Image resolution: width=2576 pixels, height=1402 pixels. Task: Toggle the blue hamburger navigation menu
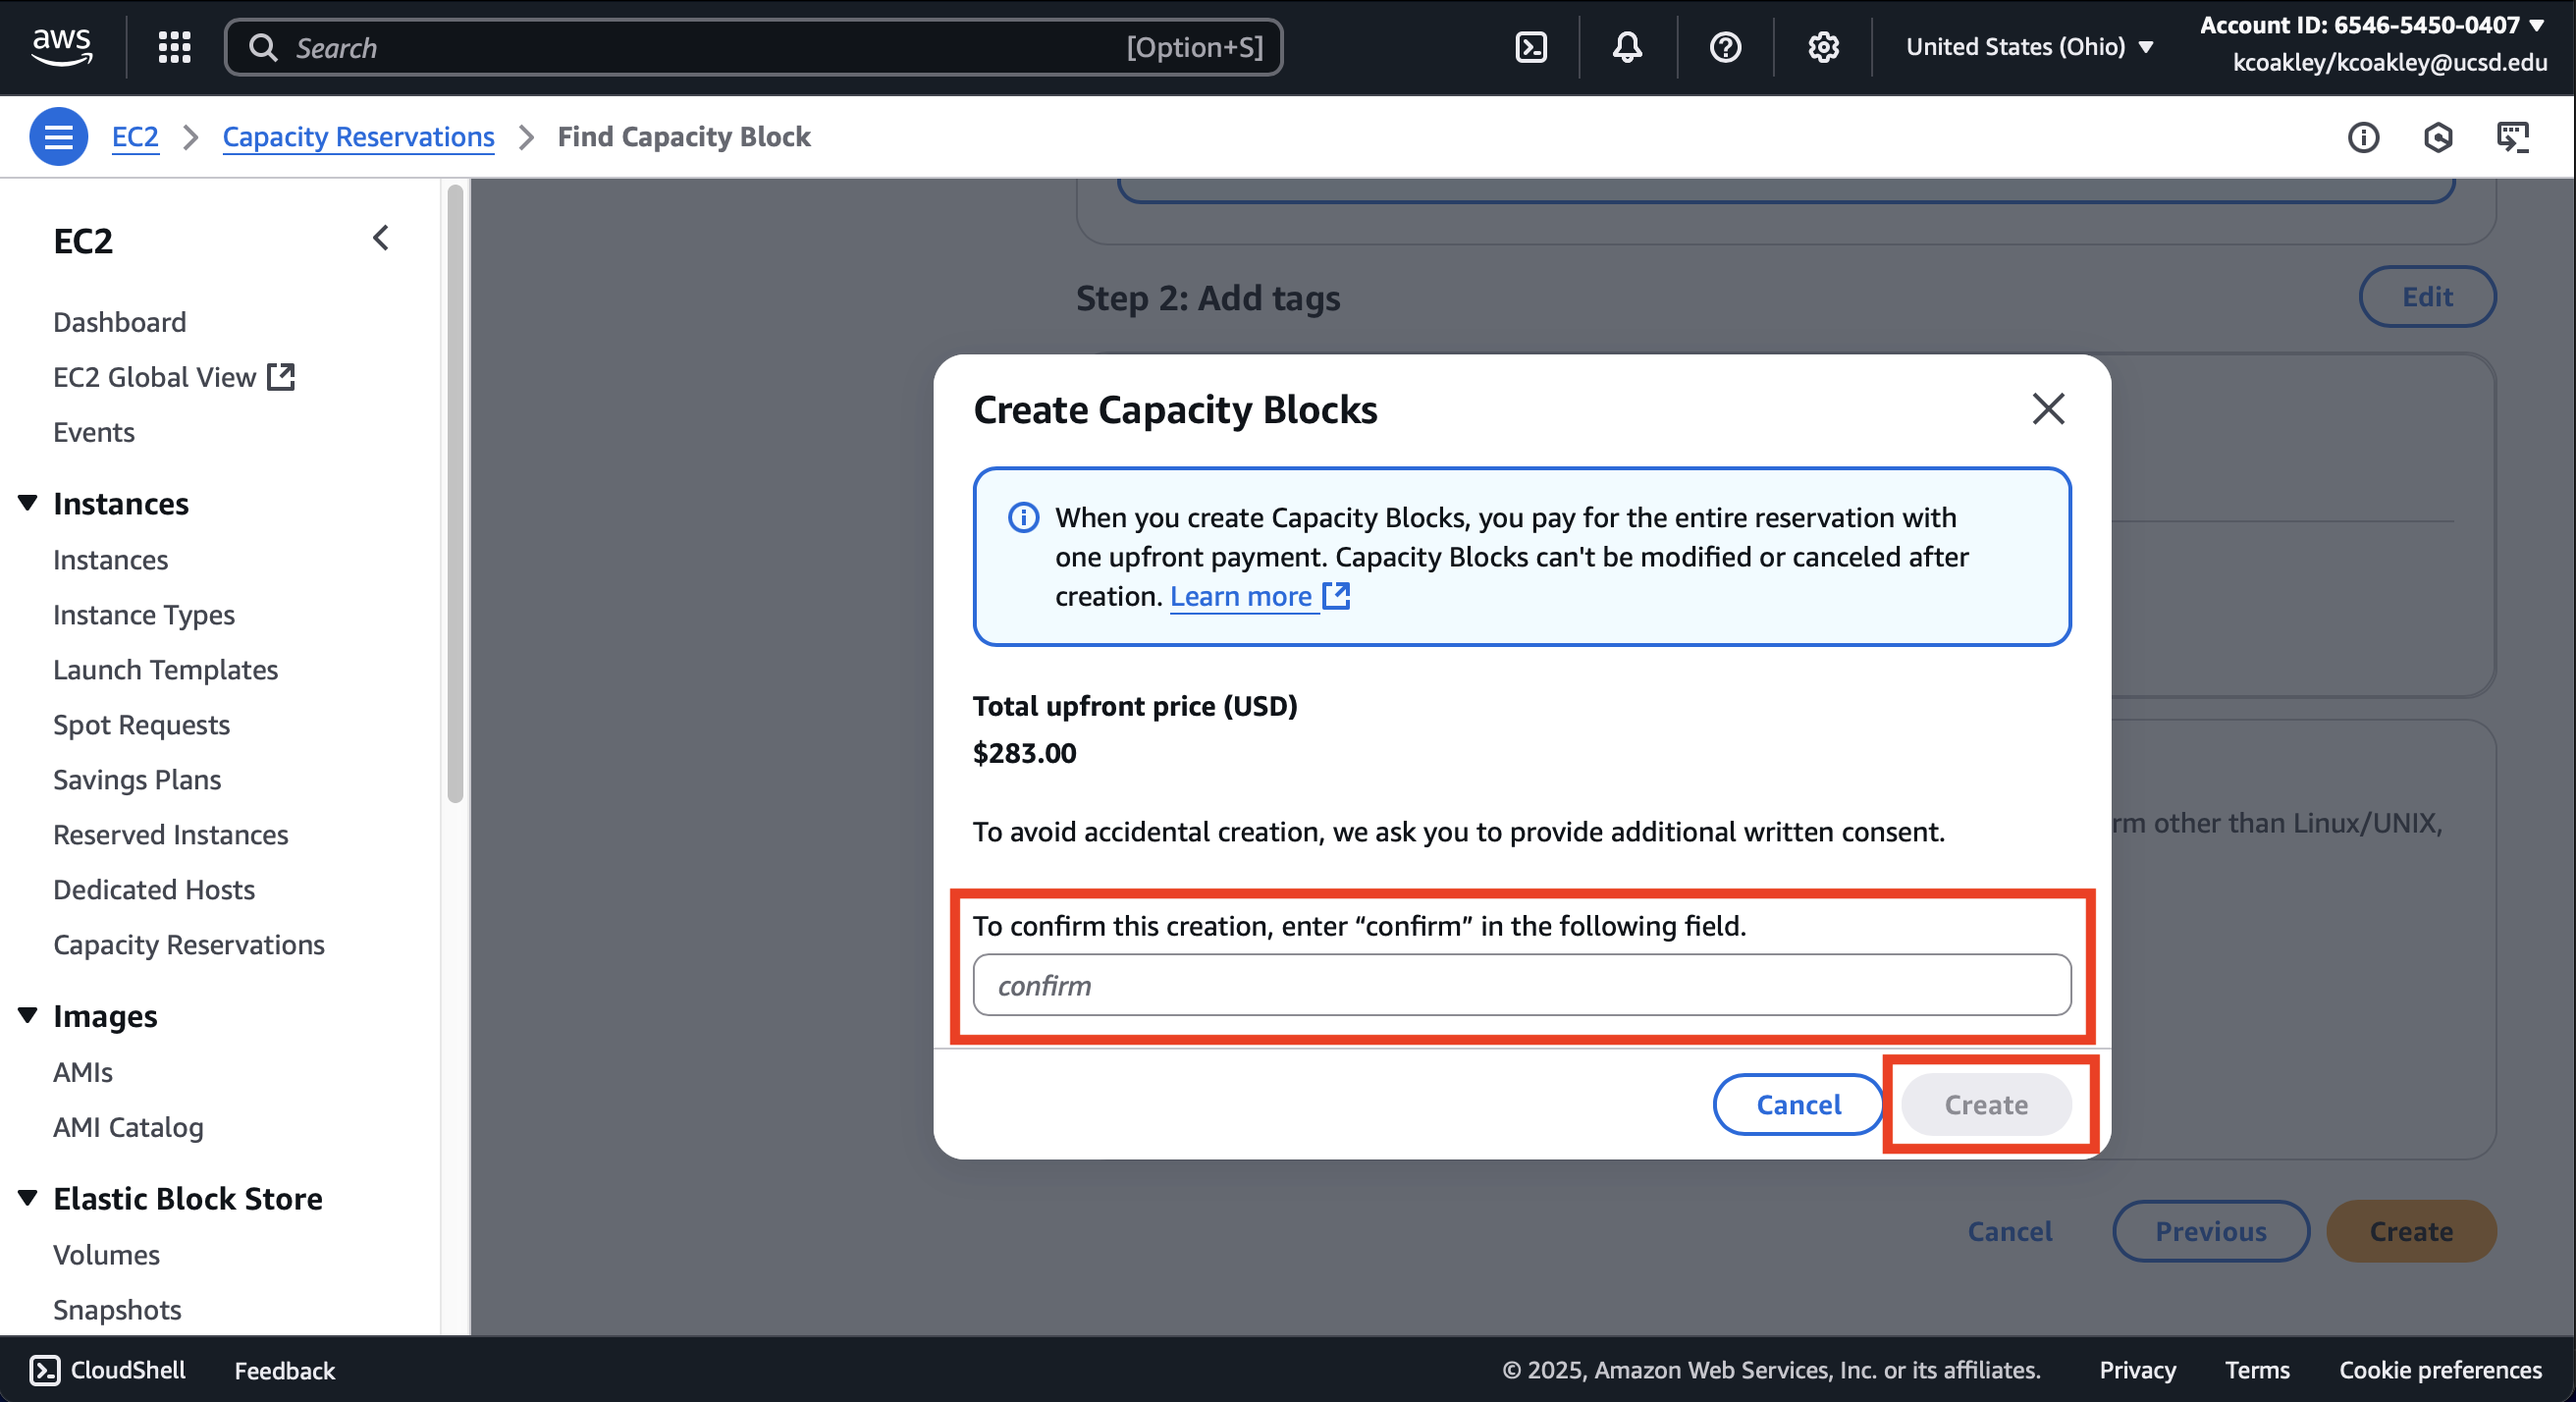pyautogui.click(x=58, y=136)
